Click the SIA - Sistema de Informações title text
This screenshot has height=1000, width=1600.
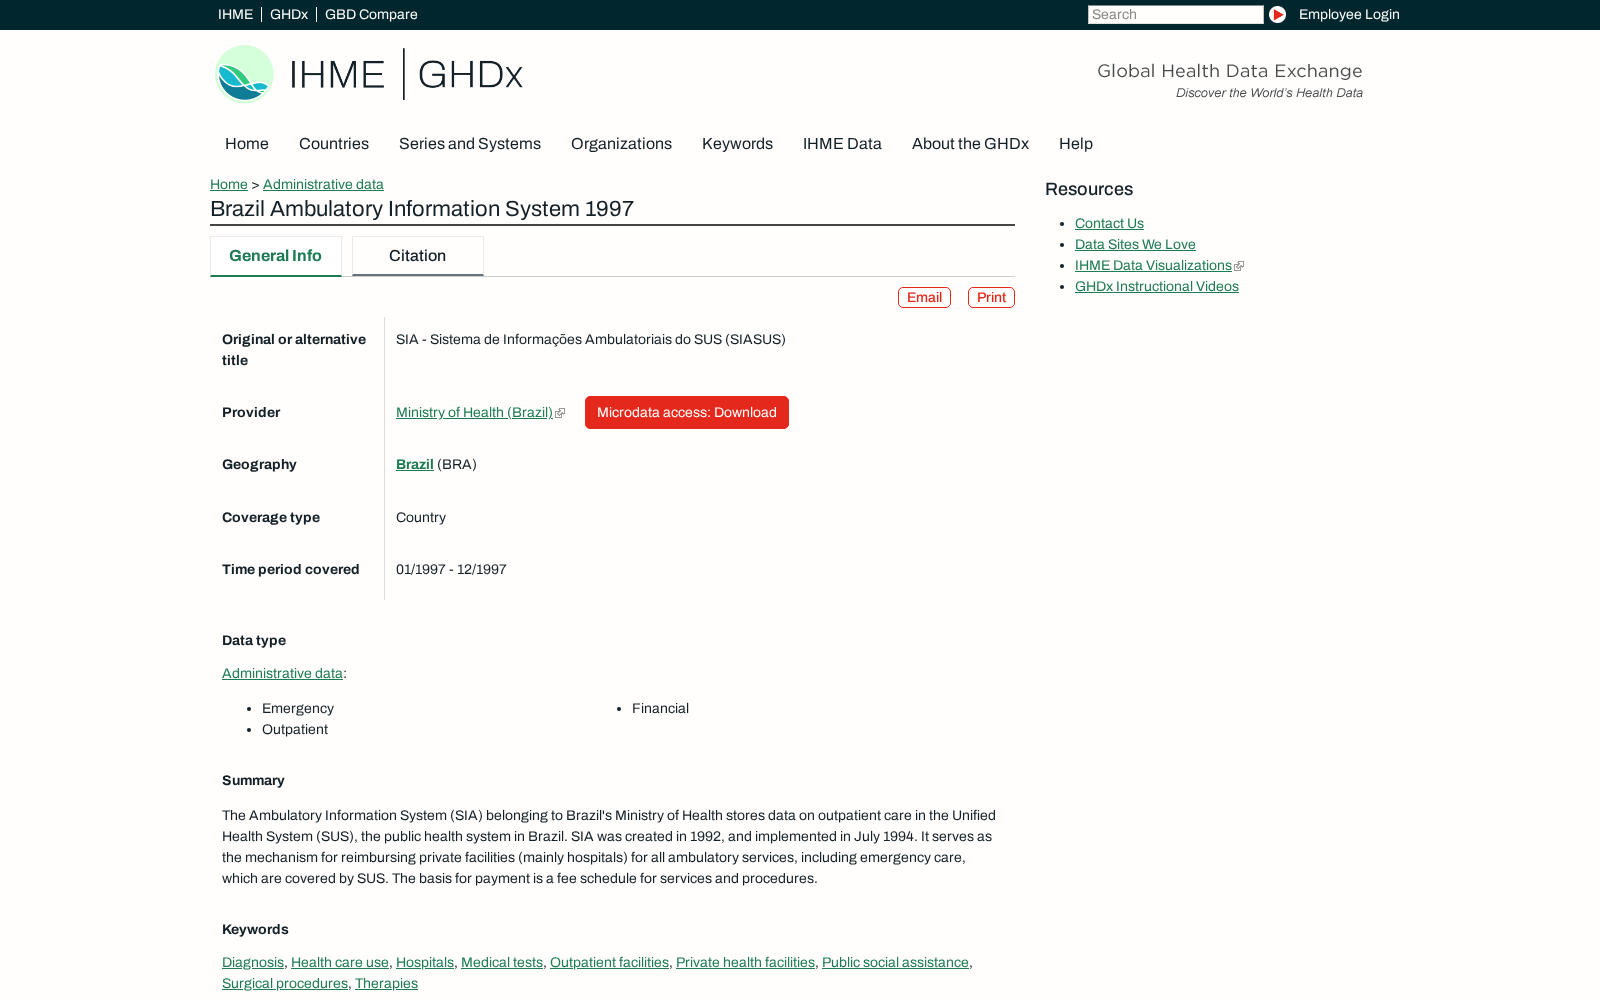591,339
